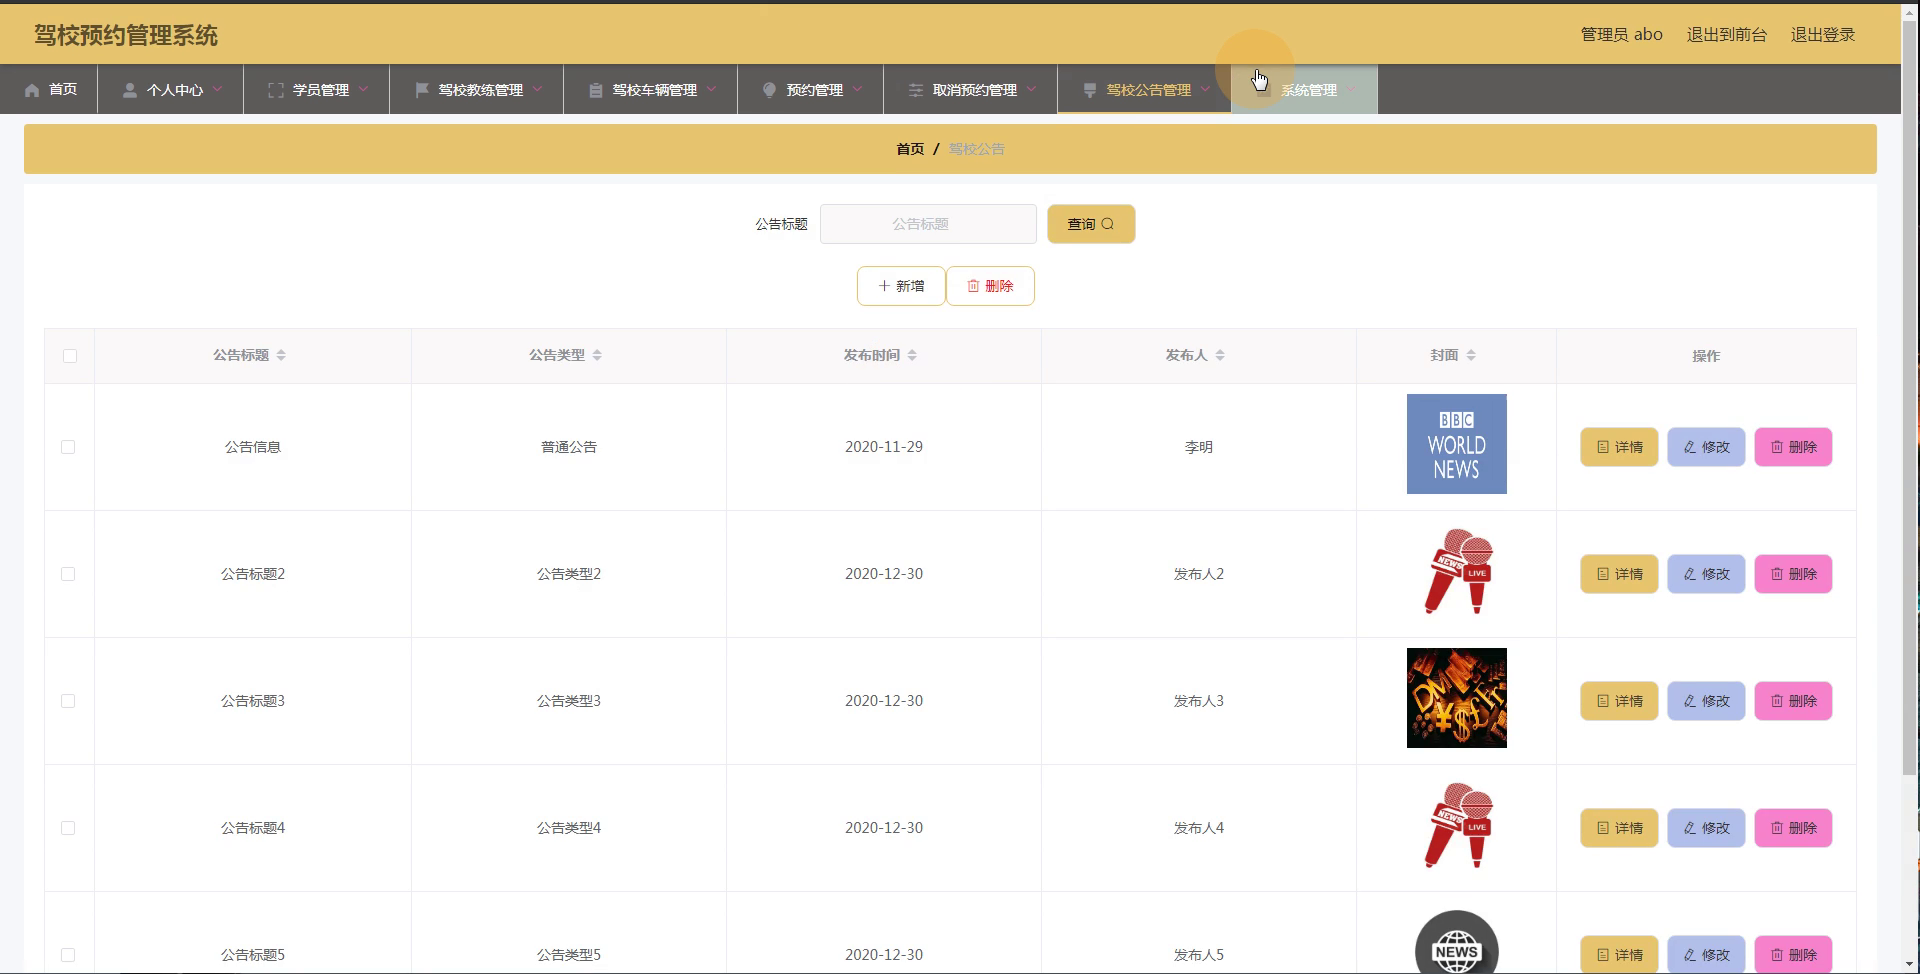Click the 普通公告 type cell
The image size is (1920, 974).
pyautogui.click(x=569, y=447)
